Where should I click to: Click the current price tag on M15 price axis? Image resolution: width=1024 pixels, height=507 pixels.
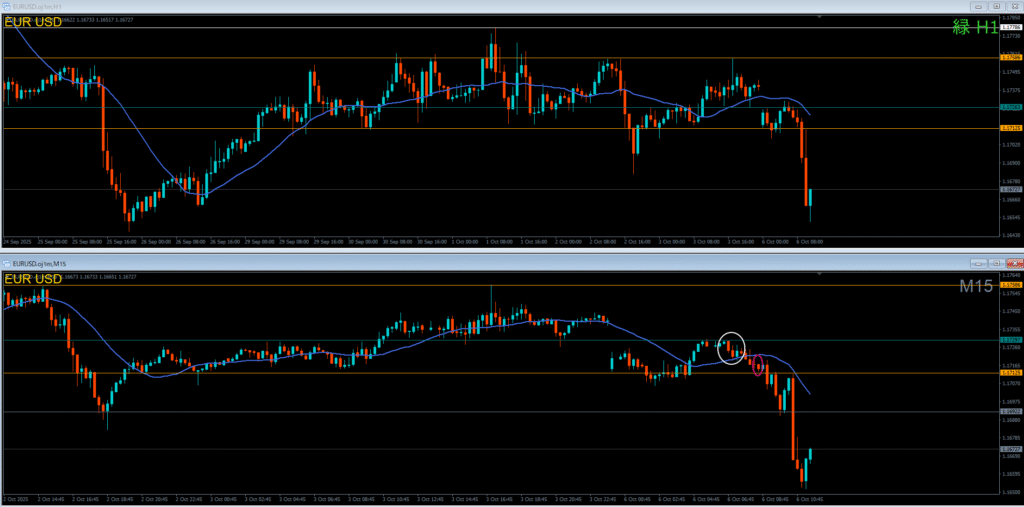pyautogui.click(x=1011, y=449)
